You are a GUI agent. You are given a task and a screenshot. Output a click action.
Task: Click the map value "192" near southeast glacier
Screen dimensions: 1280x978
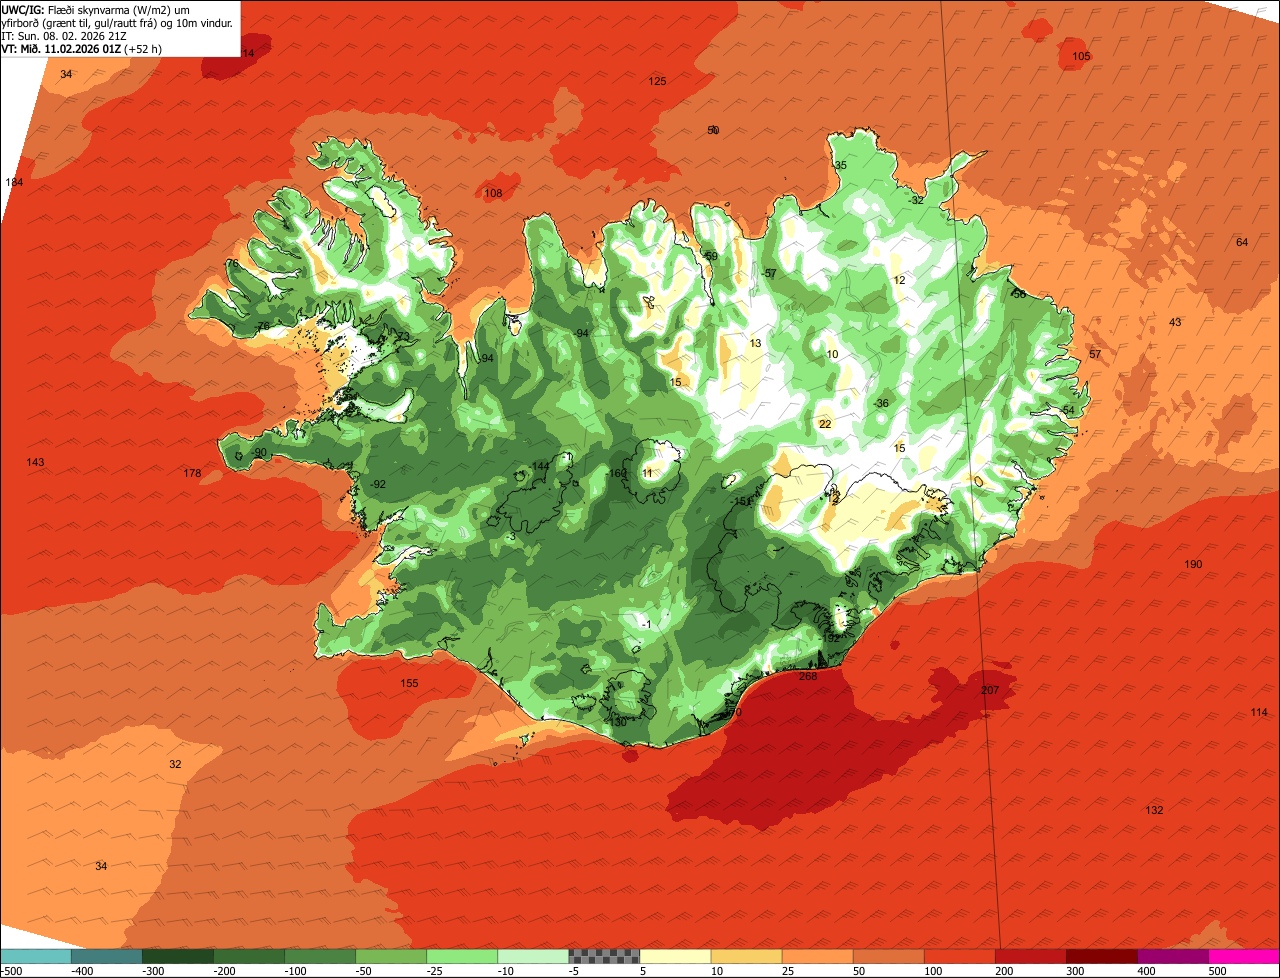(832, 638)
